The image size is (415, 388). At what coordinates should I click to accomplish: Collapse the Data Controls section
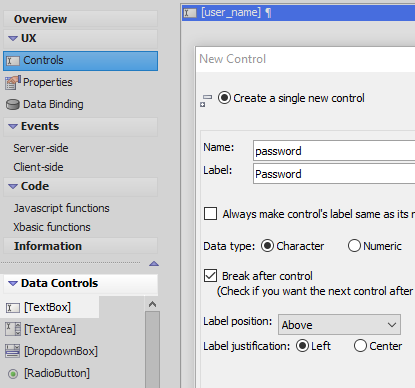pyautogui.click(x=13, y=284)
